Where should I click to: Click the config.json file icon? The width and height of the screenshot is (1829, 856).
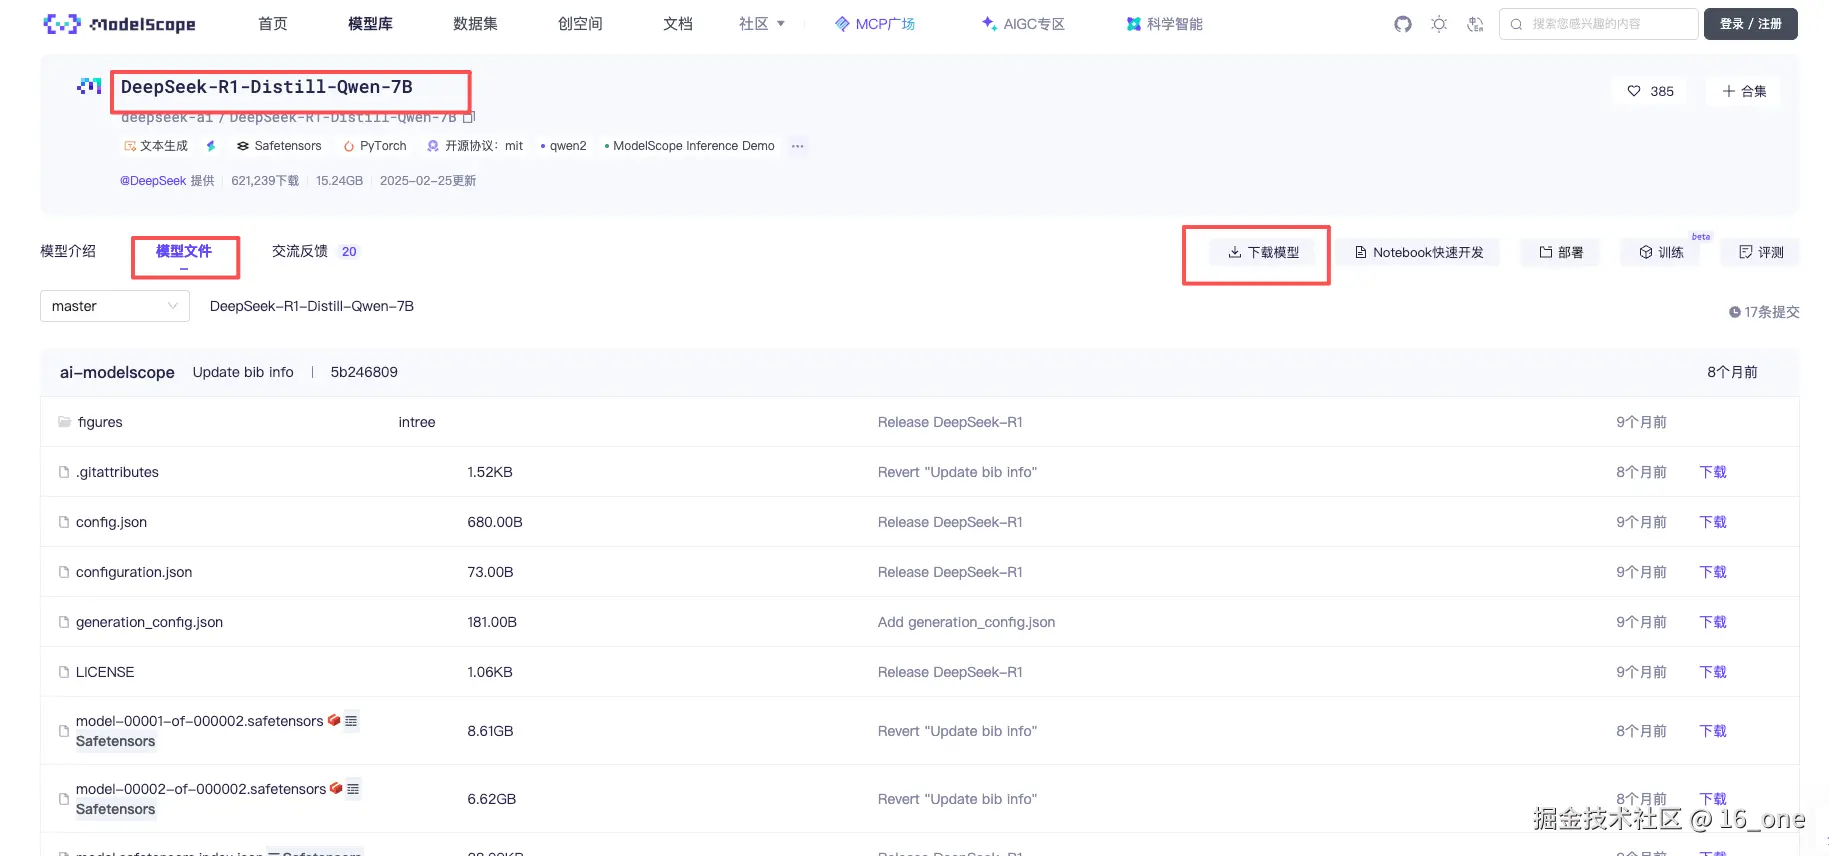64,522
